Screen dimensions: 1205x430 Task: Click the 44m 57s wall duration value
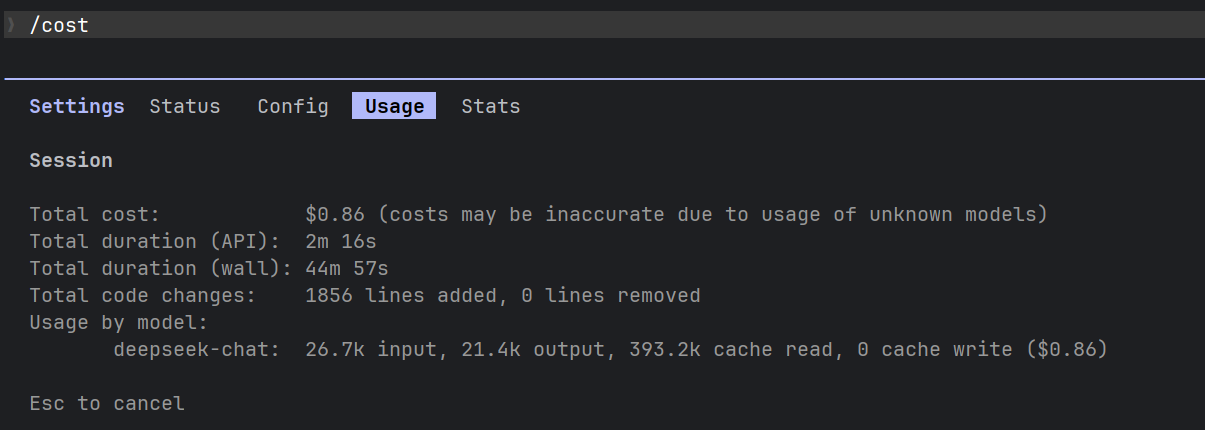347,268
